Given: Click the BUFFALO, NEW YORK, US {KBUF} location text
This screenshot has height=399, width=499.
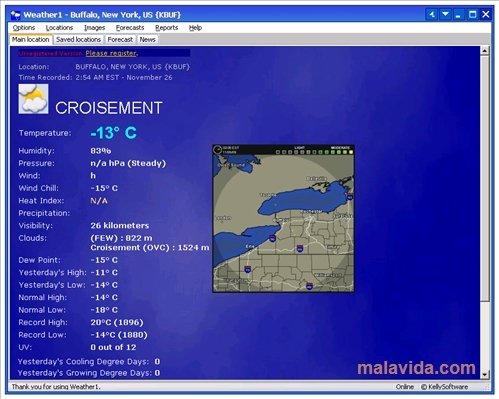Looking at the screenshot, I should tap(132, 67).
